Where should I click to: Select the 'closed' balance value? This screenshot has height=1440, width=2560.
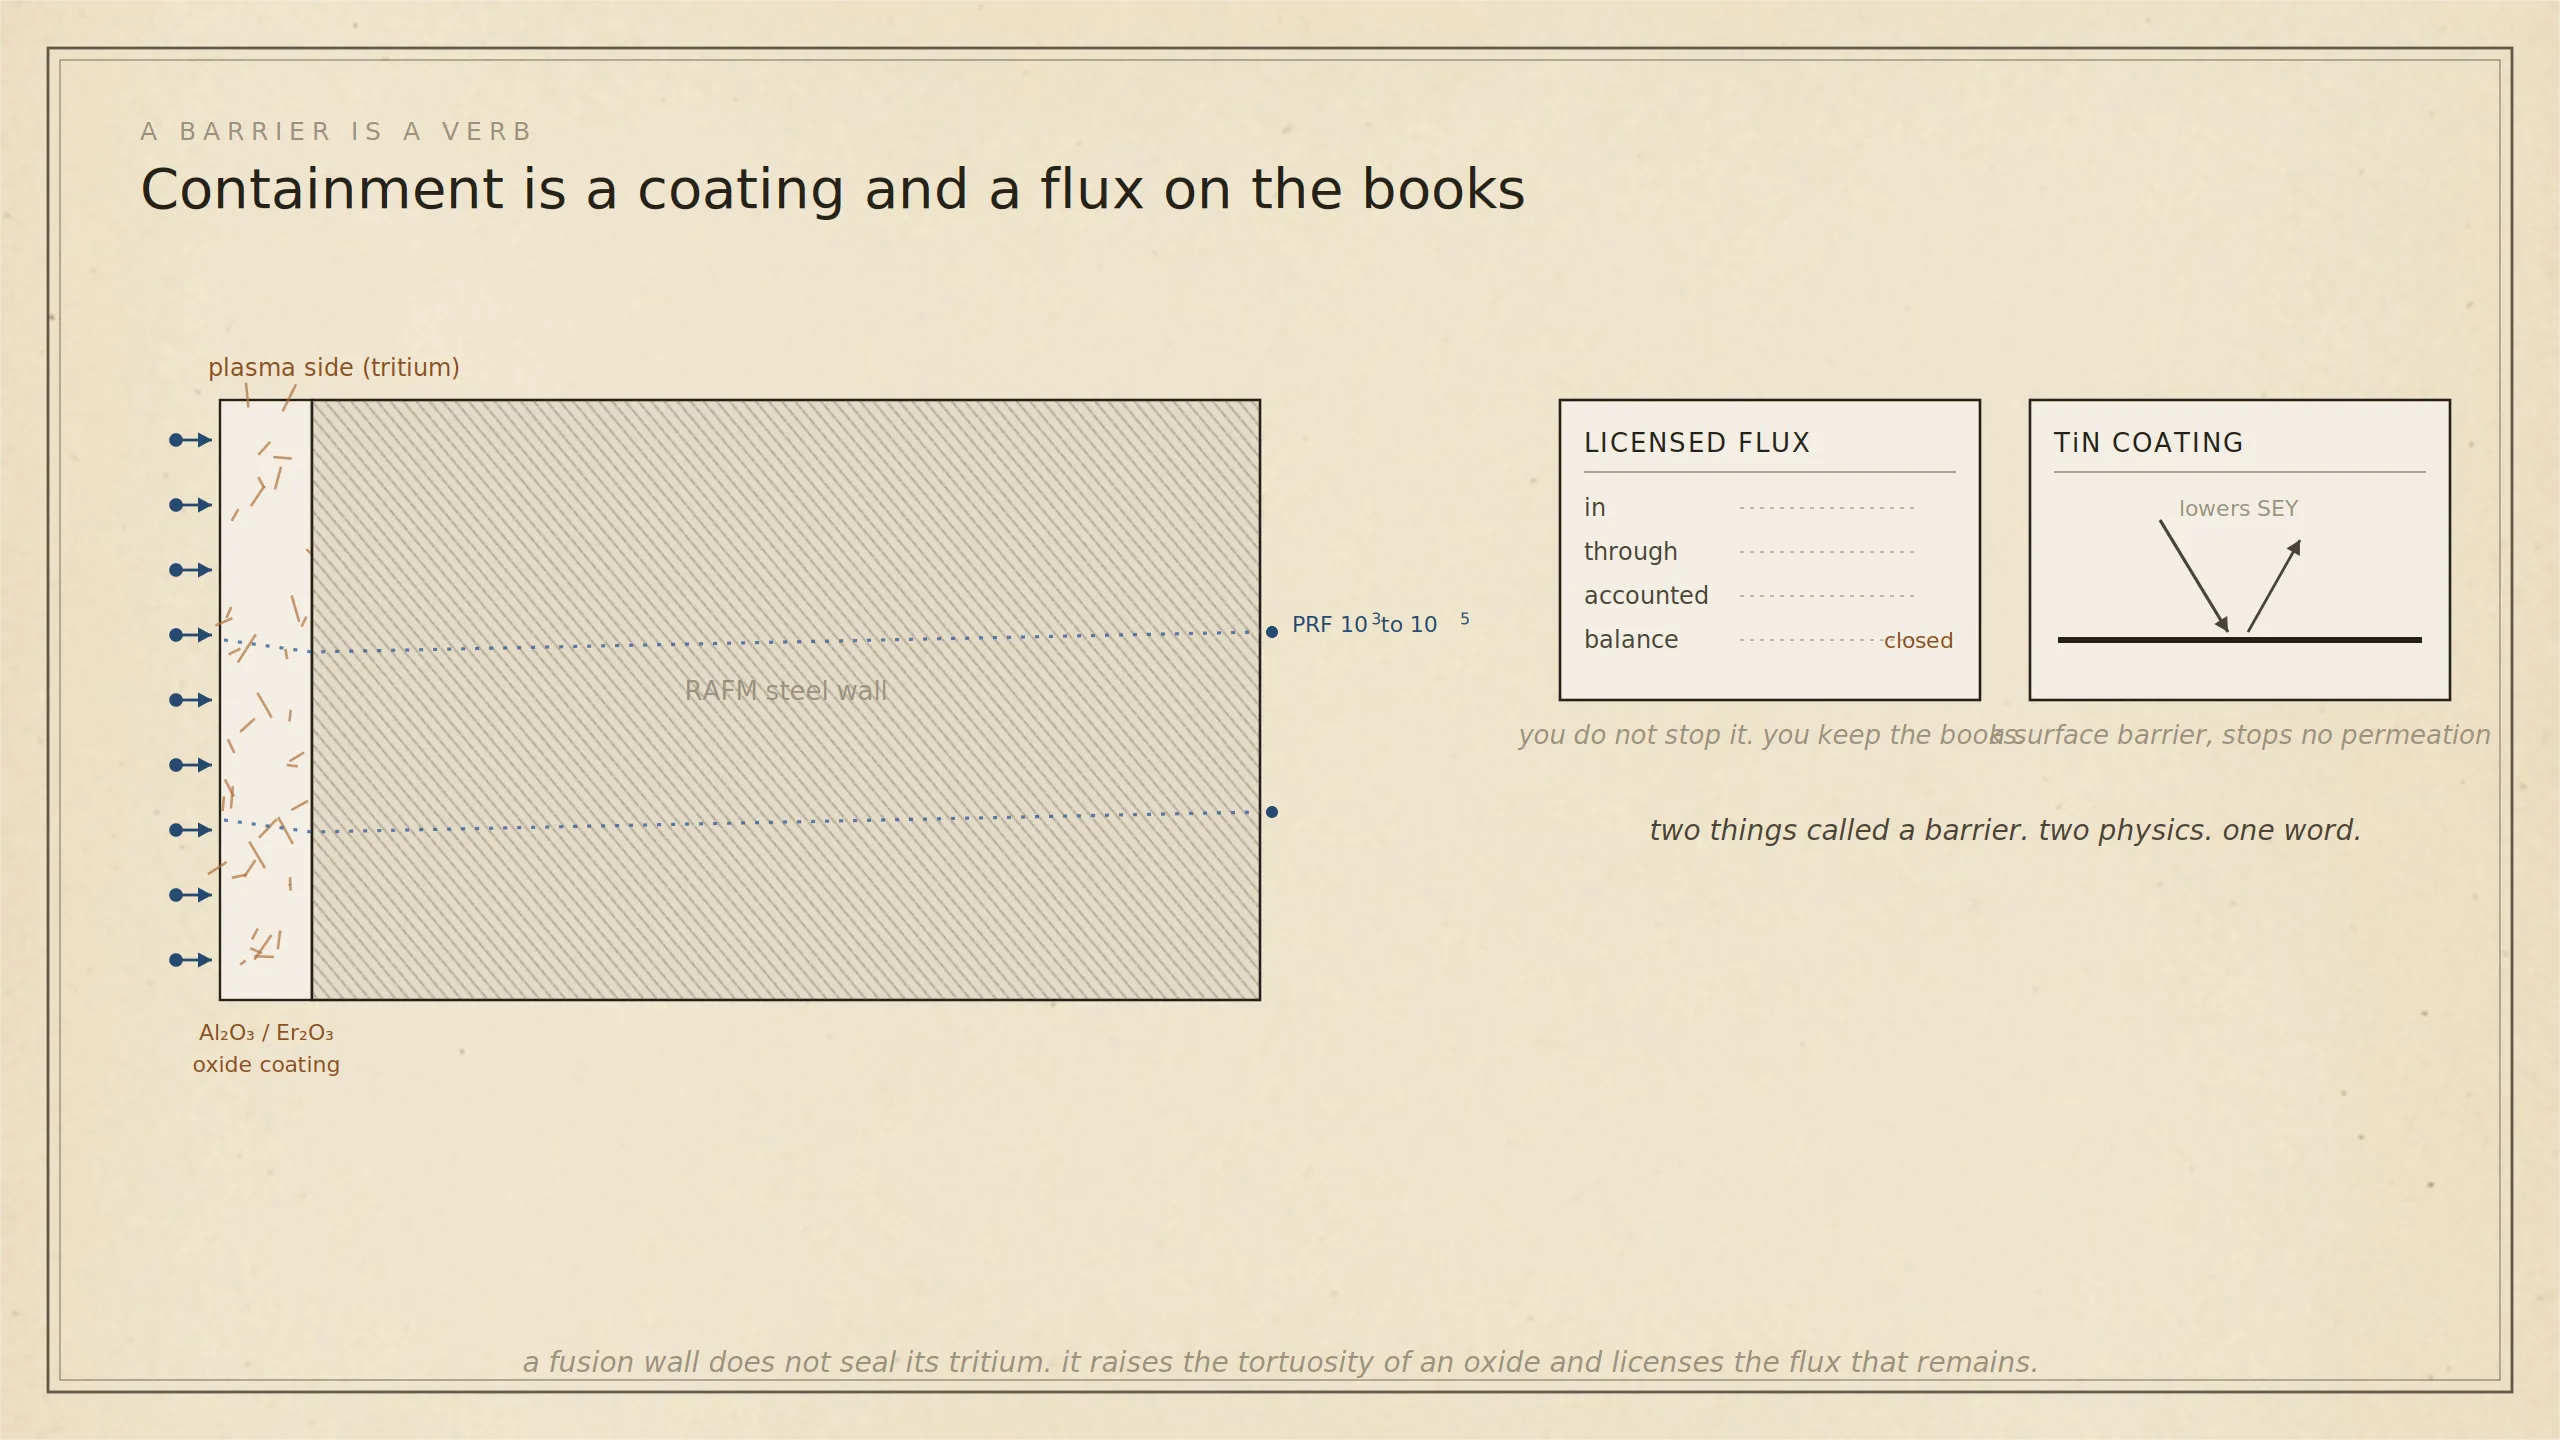pyautogui.click(x=1918, y=641)
